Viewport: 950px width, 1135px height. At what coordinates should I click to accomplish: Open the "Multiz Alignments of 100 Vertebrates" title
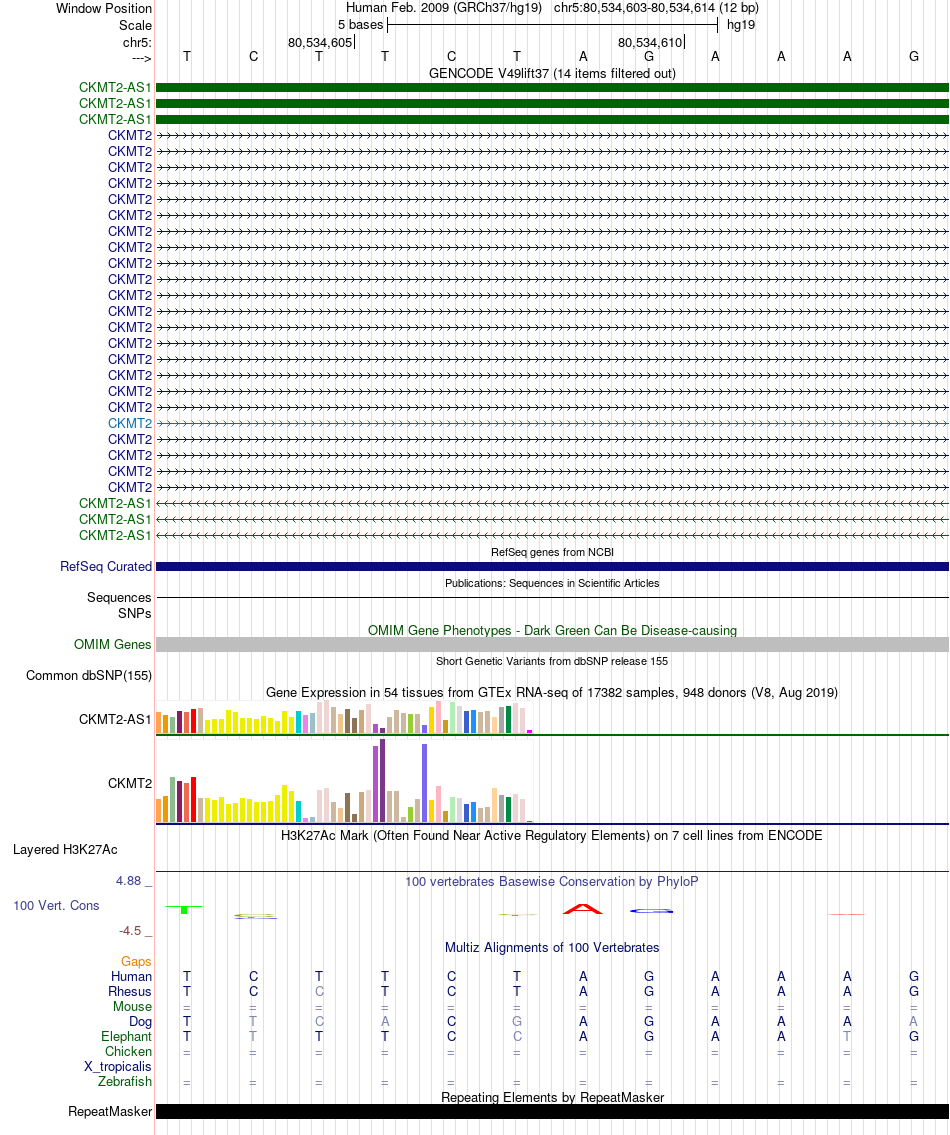[x=552, y=948]
